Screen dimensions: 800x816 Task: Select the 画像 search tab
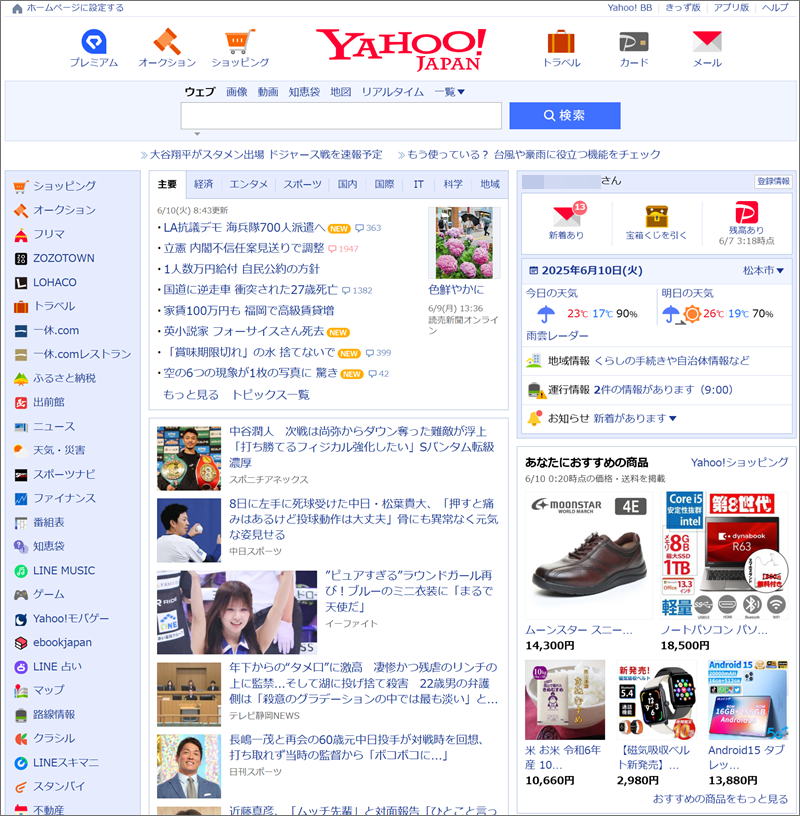point(237,92)
